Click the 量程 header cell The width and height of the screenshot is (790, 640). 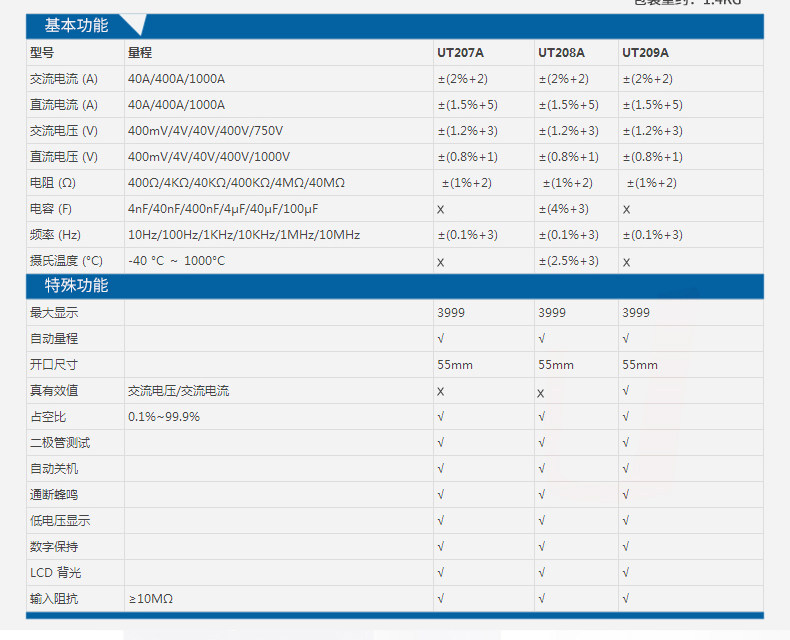[140, 52]
